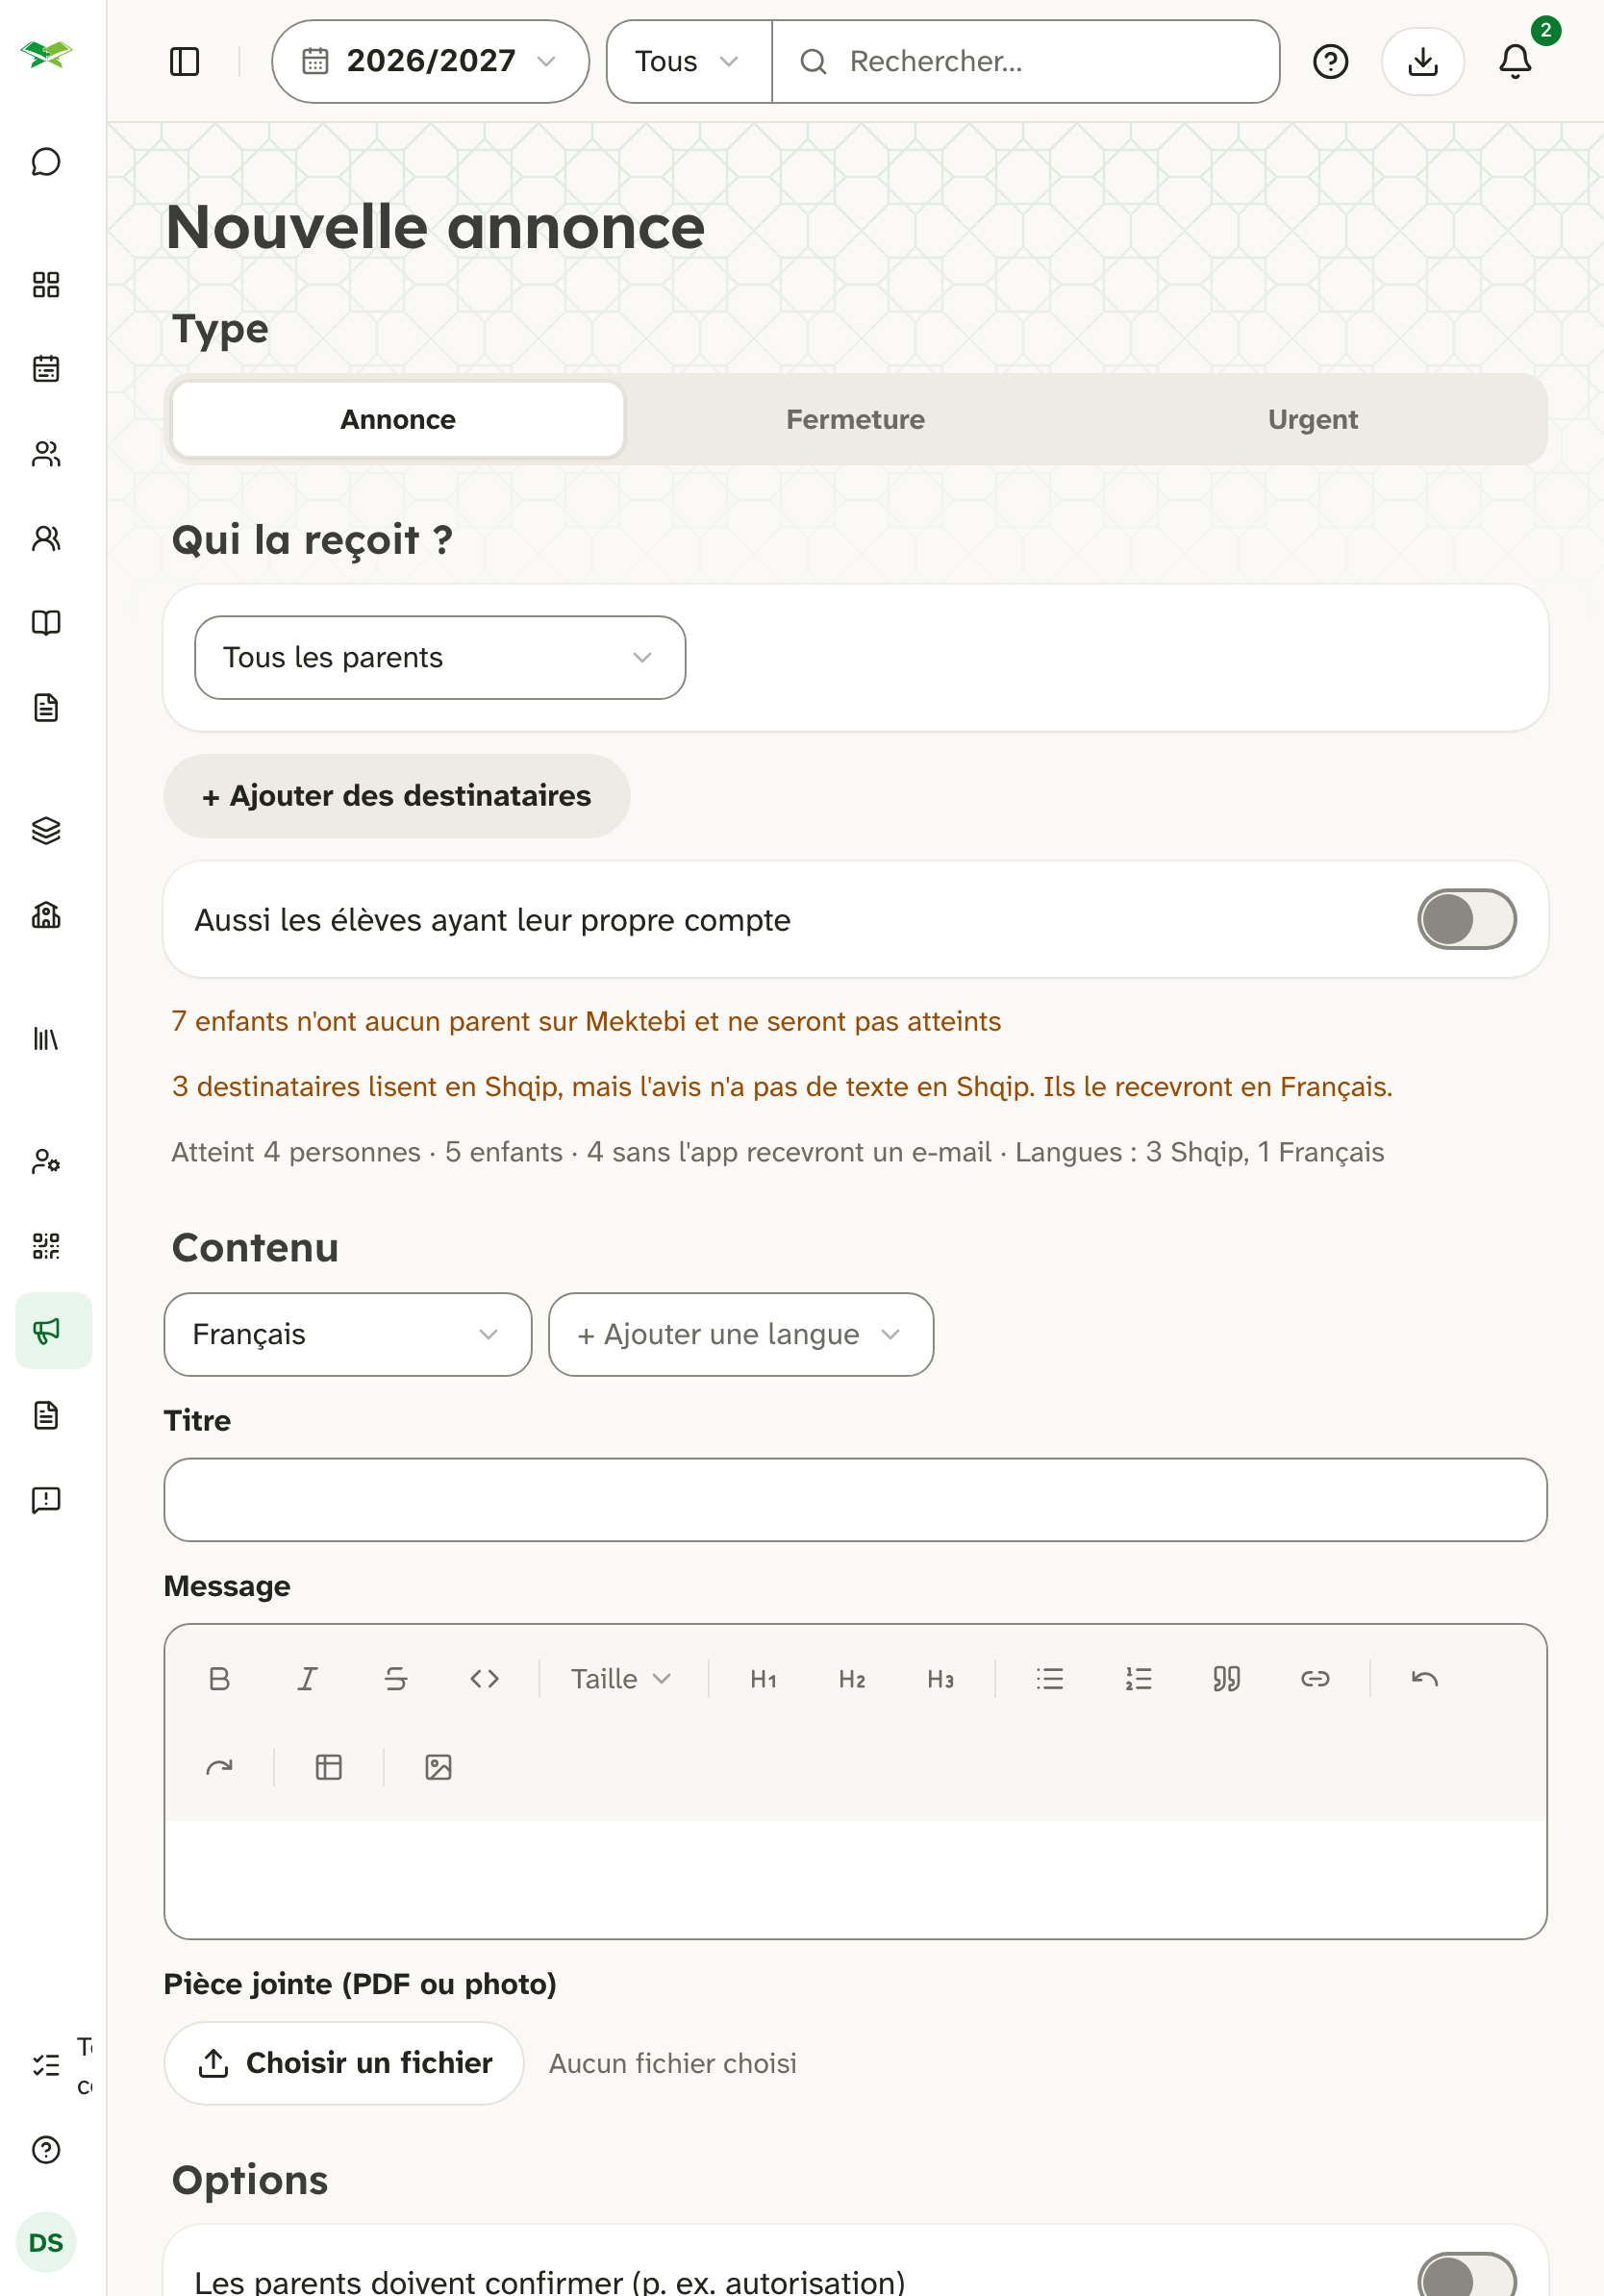Insert image in message editor
Viewport: 1604px width, 2296px height.
click(438, 1767)
